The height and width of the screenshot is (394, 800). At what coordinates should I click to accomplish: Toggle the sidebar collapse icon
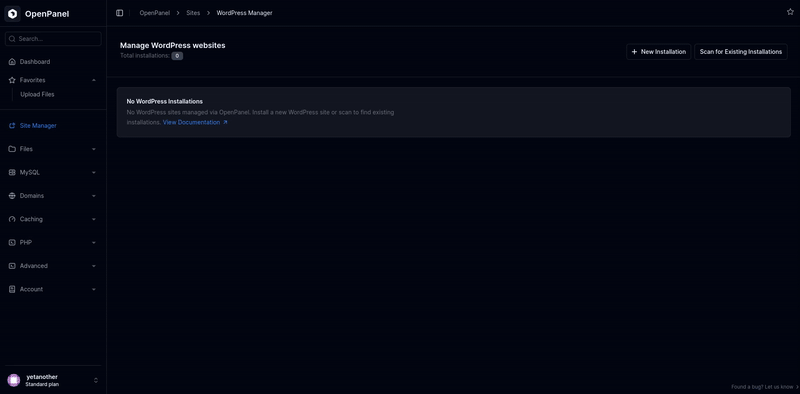pos(119,13)
